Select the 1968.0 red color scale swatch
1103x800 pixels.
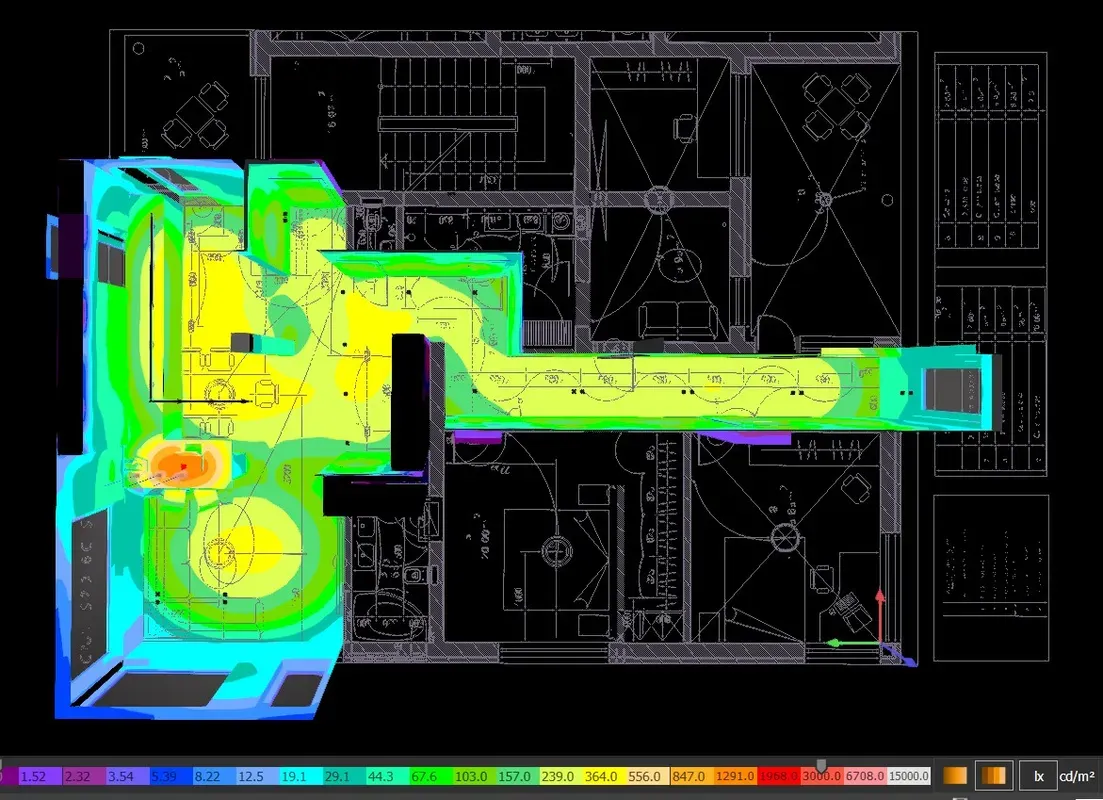tap(780, 776)
